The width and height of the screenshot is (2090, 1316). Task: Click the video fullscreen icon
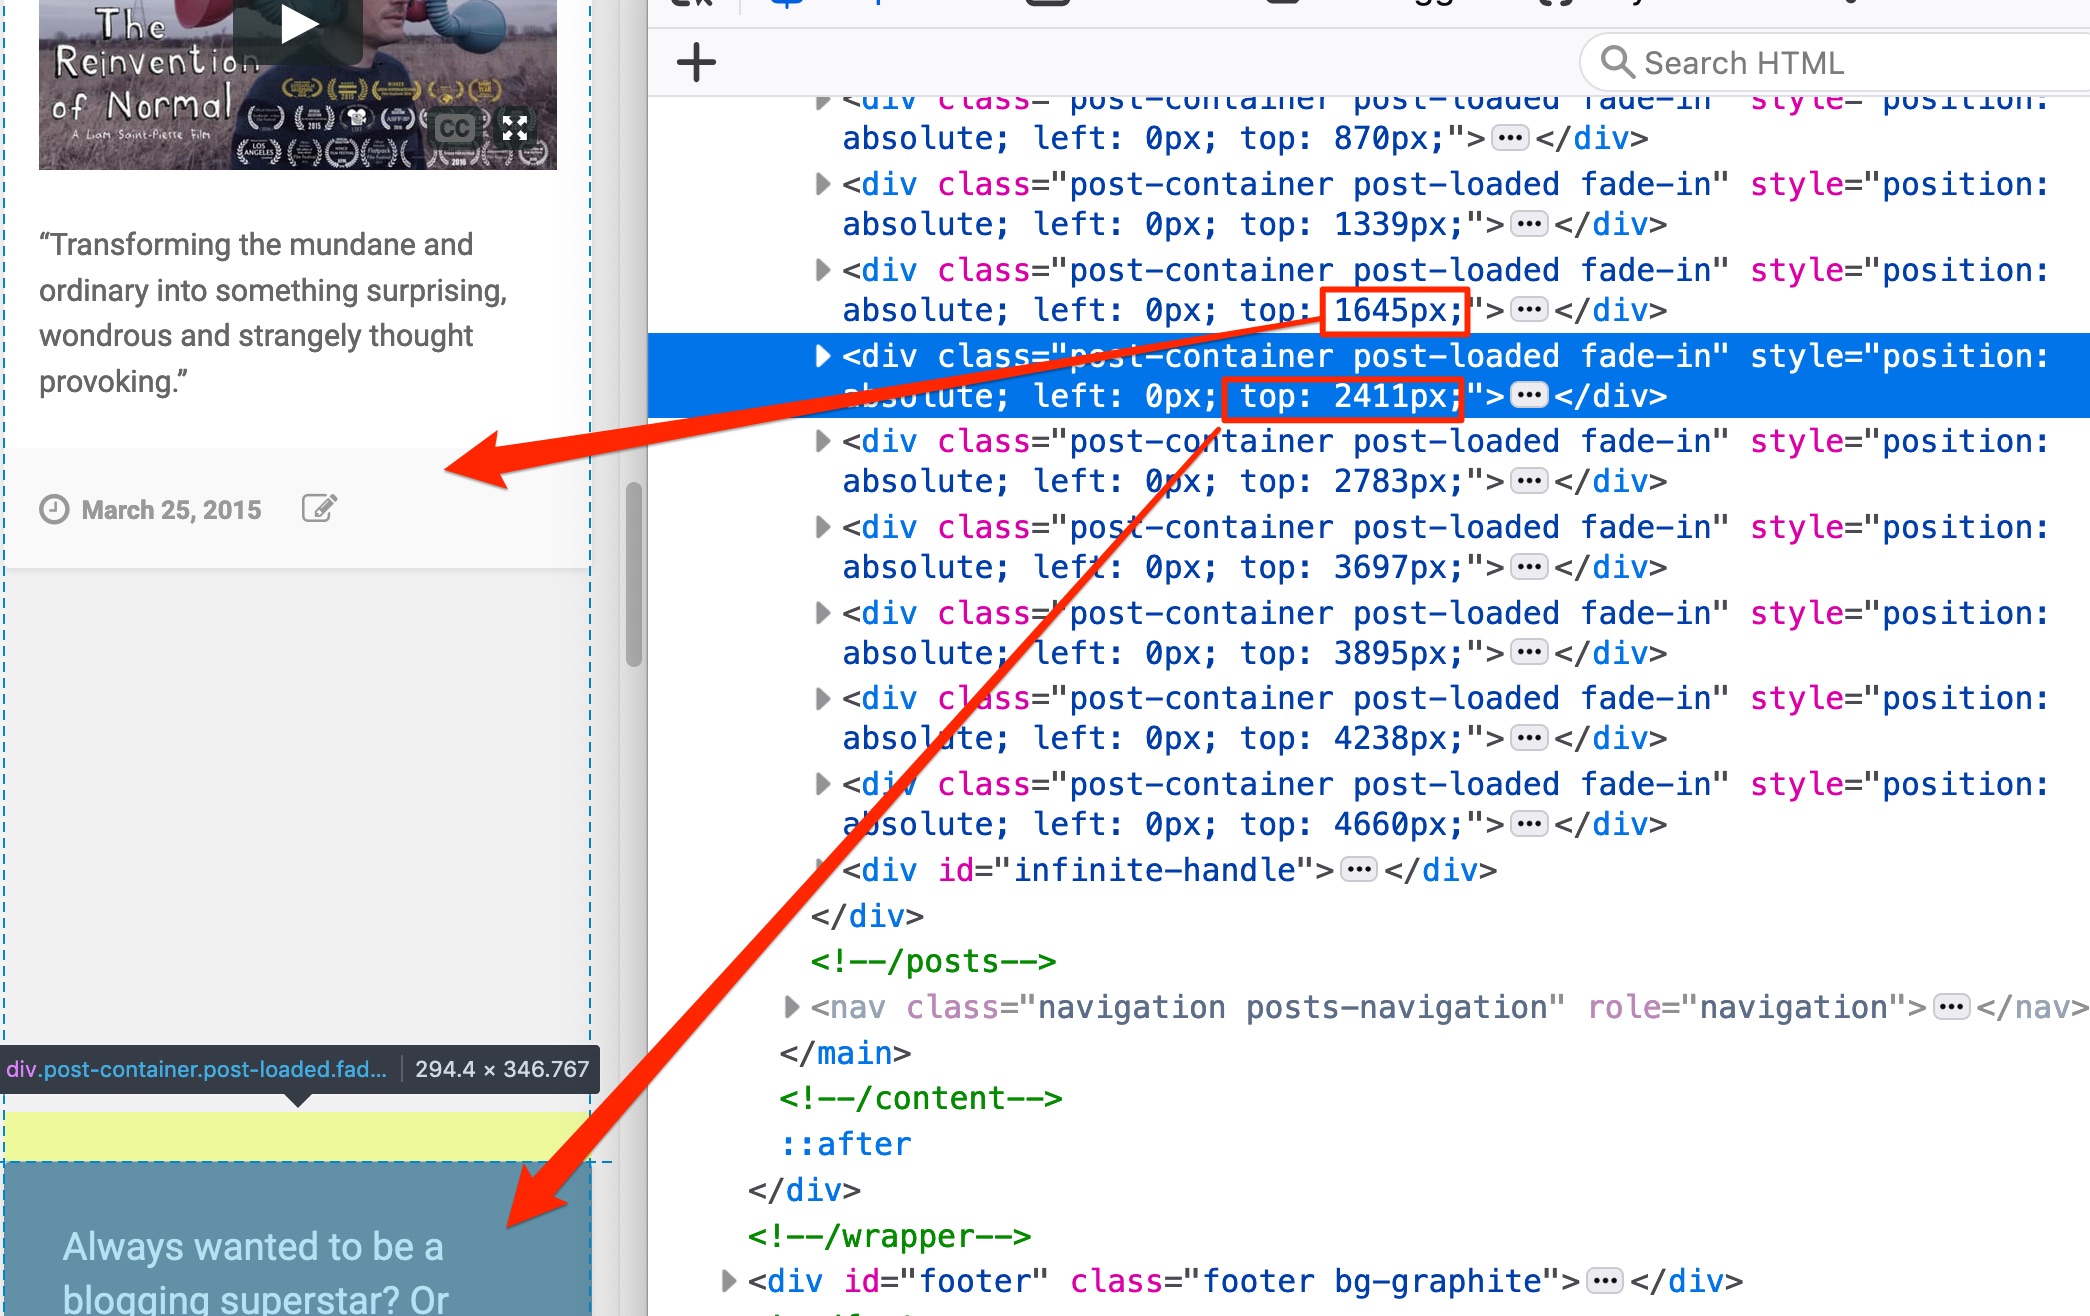515,127
